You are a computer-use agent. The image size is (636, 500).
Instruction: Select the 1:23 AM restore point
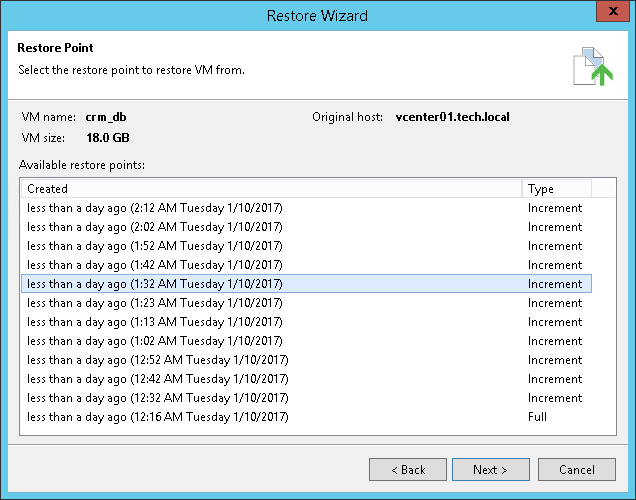(307, 303)
